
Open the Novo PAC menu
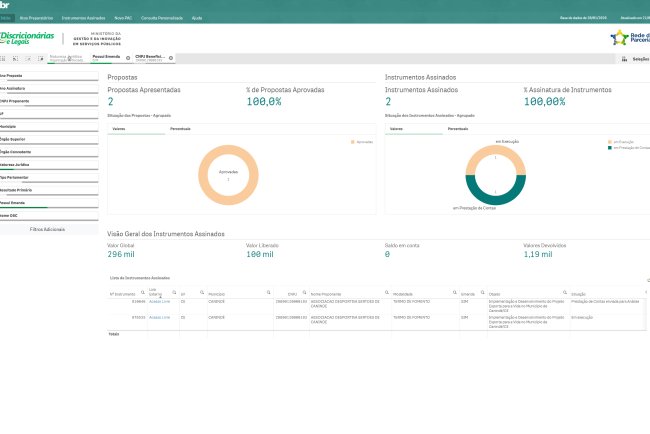[123, 18]
